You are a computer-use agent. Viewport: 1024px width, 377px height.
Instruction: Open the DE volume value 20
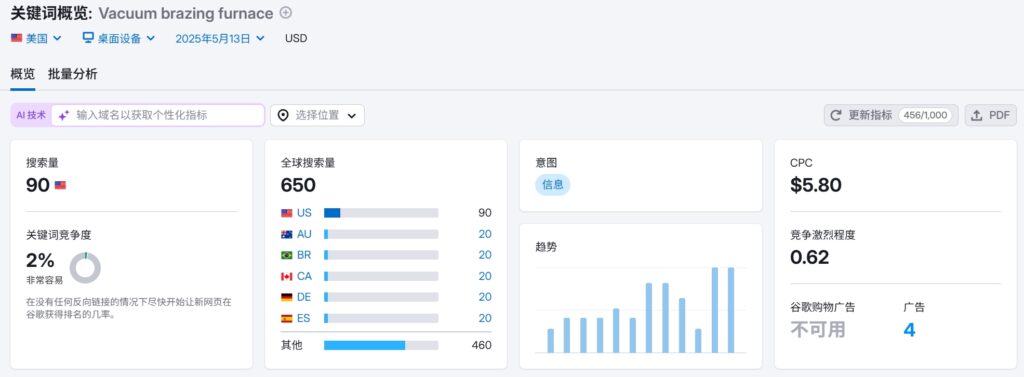(x=485, y=297)
